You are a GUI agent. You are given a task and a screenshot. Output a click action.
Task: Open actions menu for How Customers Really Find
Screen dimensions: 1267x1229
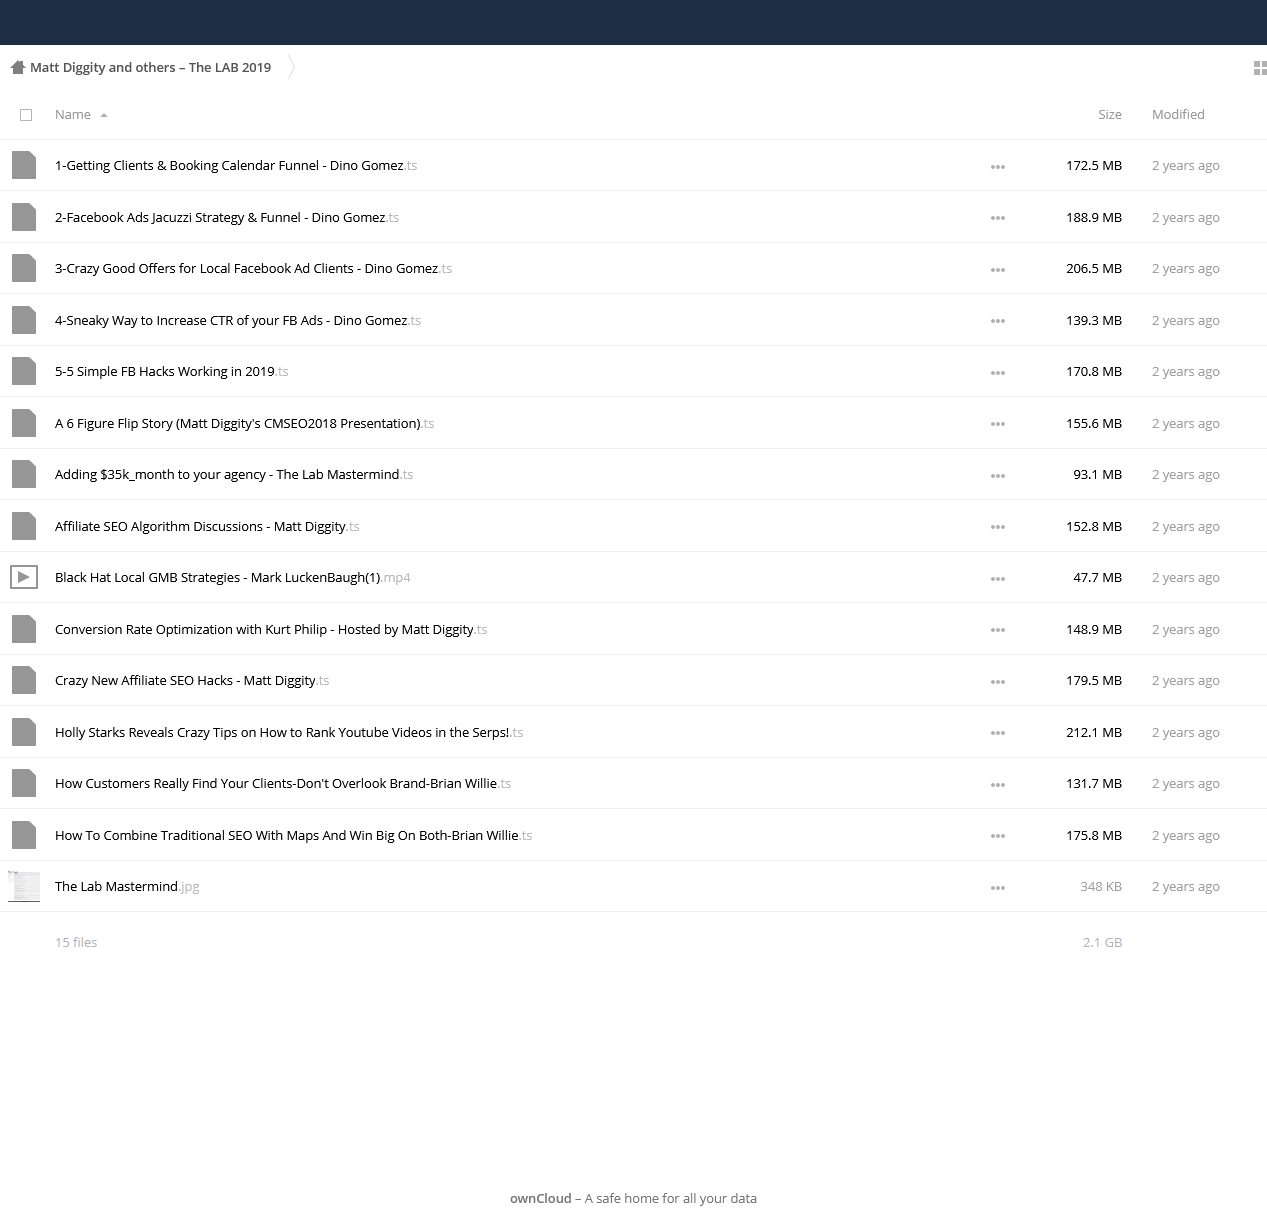997,785
